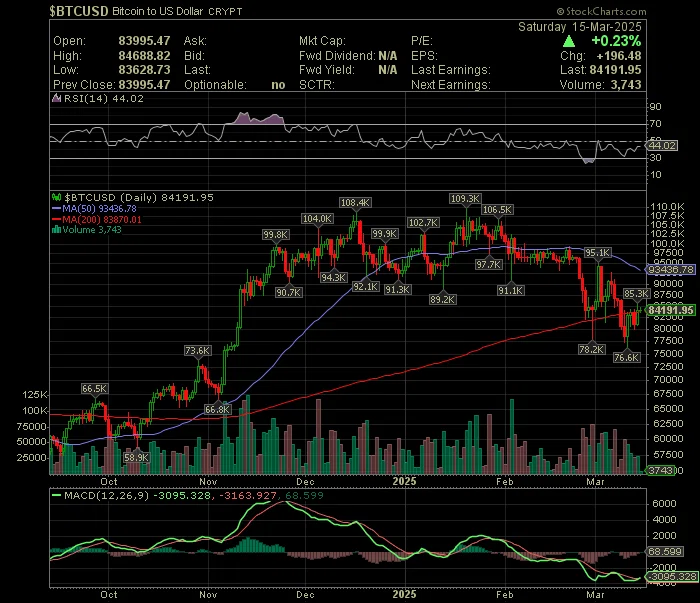This screenshot has width=700, height=603.
Task: Click the 78.2K low price label
Action: point(592,349)
